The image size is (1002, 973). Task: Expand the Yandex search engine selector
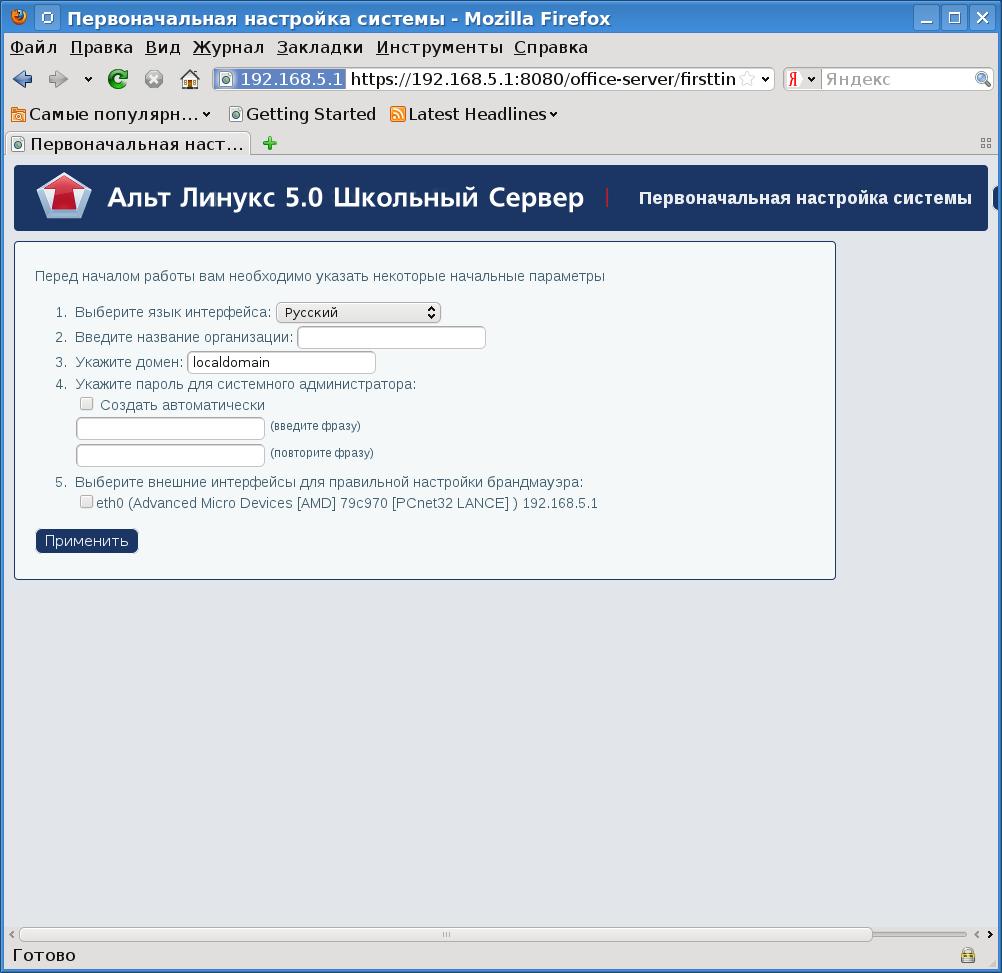pos(801,79)
